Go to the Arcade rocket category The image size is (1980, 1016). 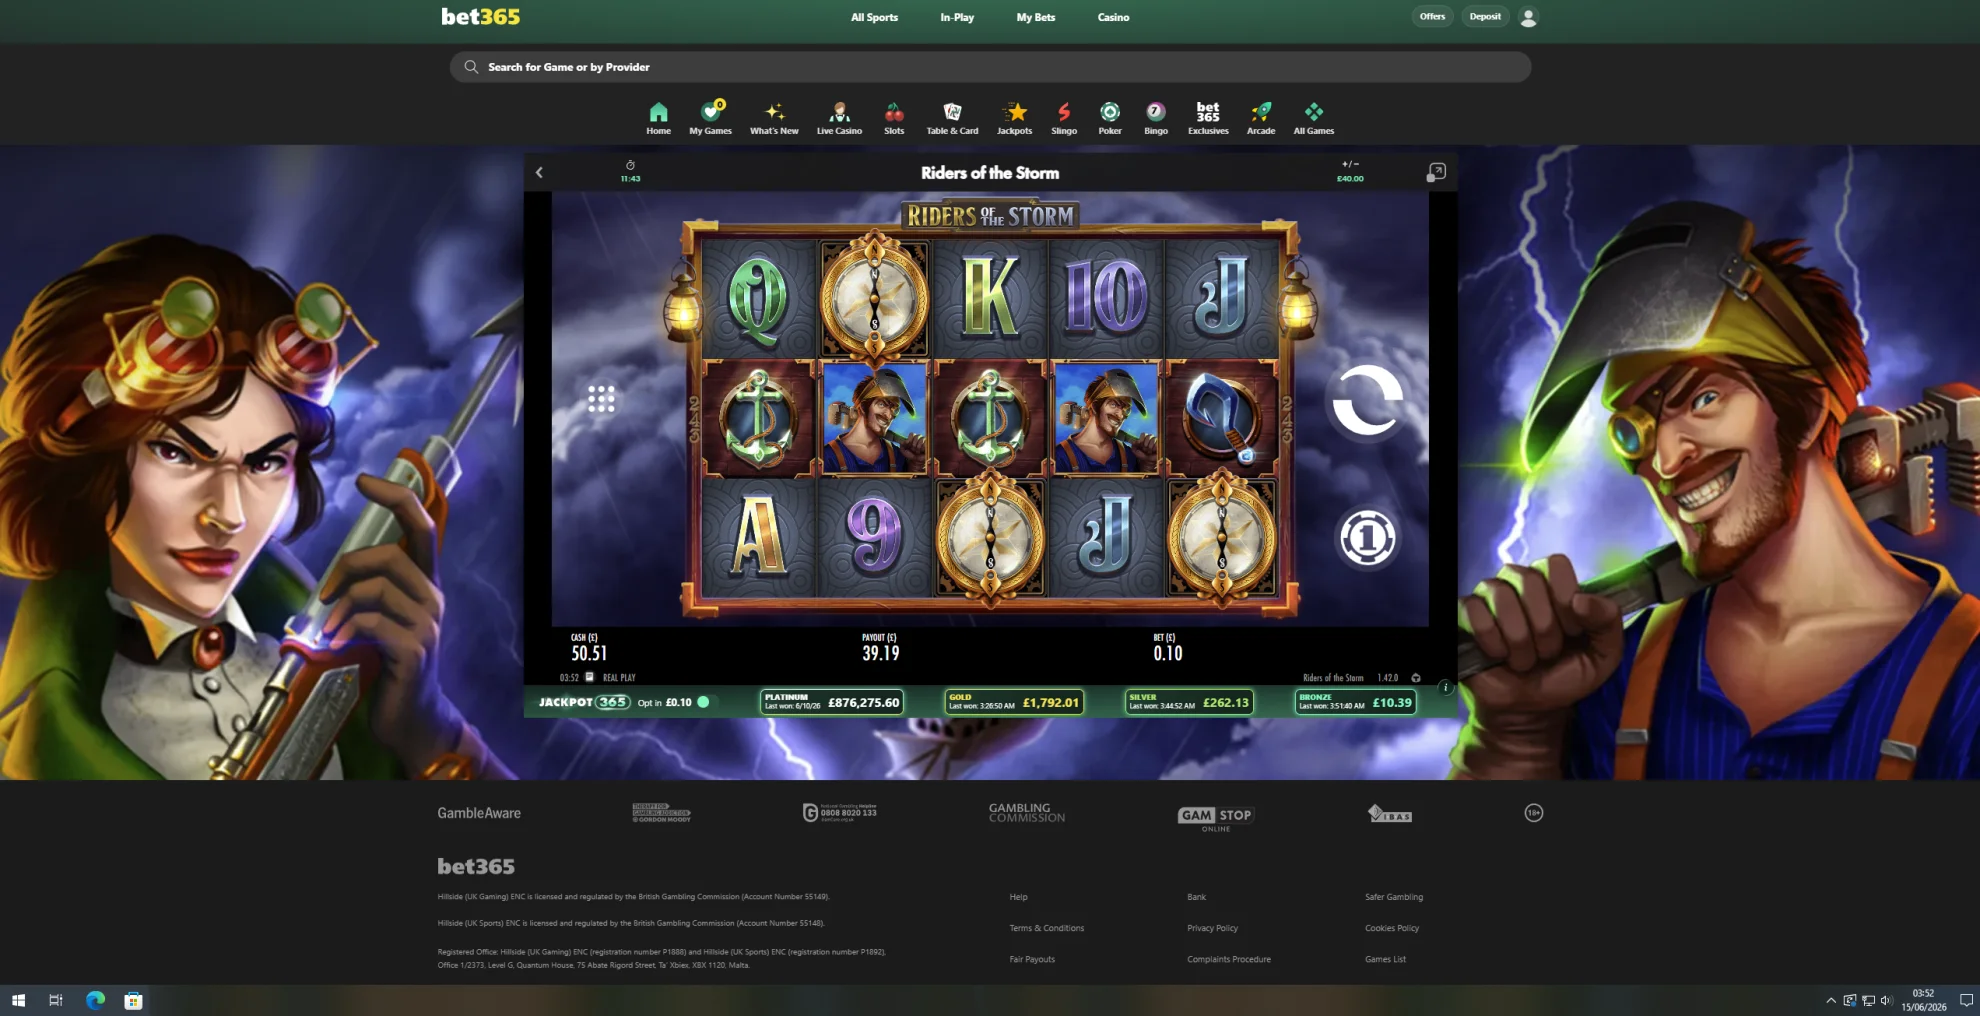coord(1261,118)
